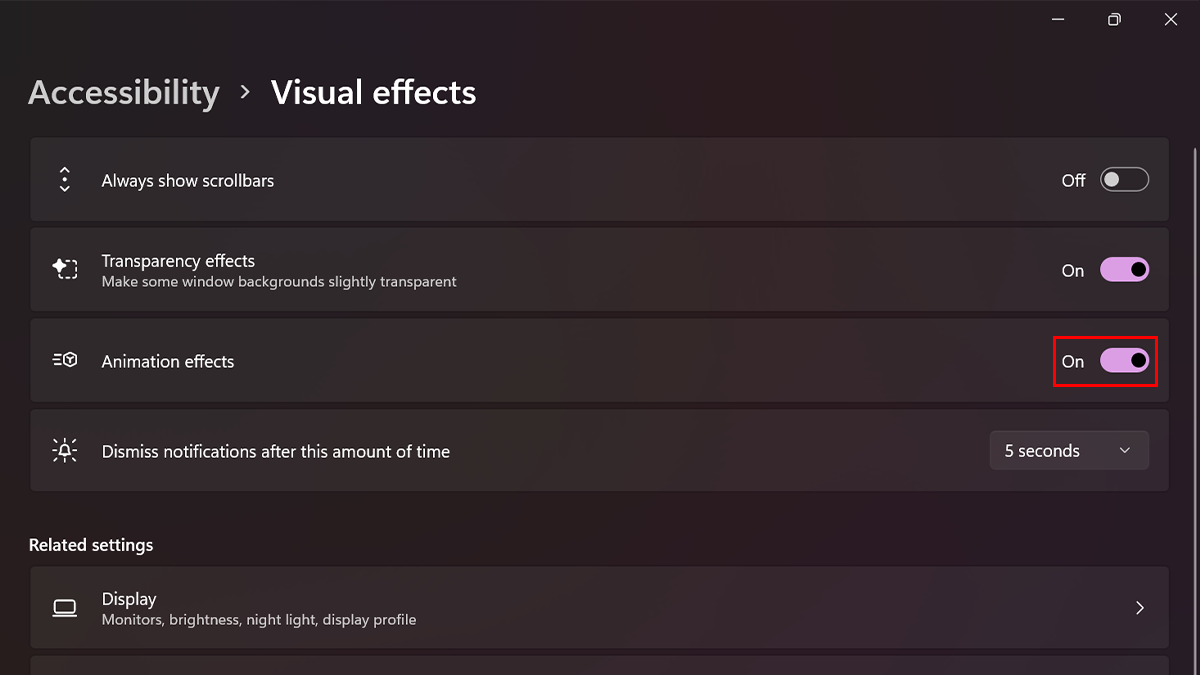Close the Settings window
Viewport: 1200px width, 675px height.
click(1171, 20)
